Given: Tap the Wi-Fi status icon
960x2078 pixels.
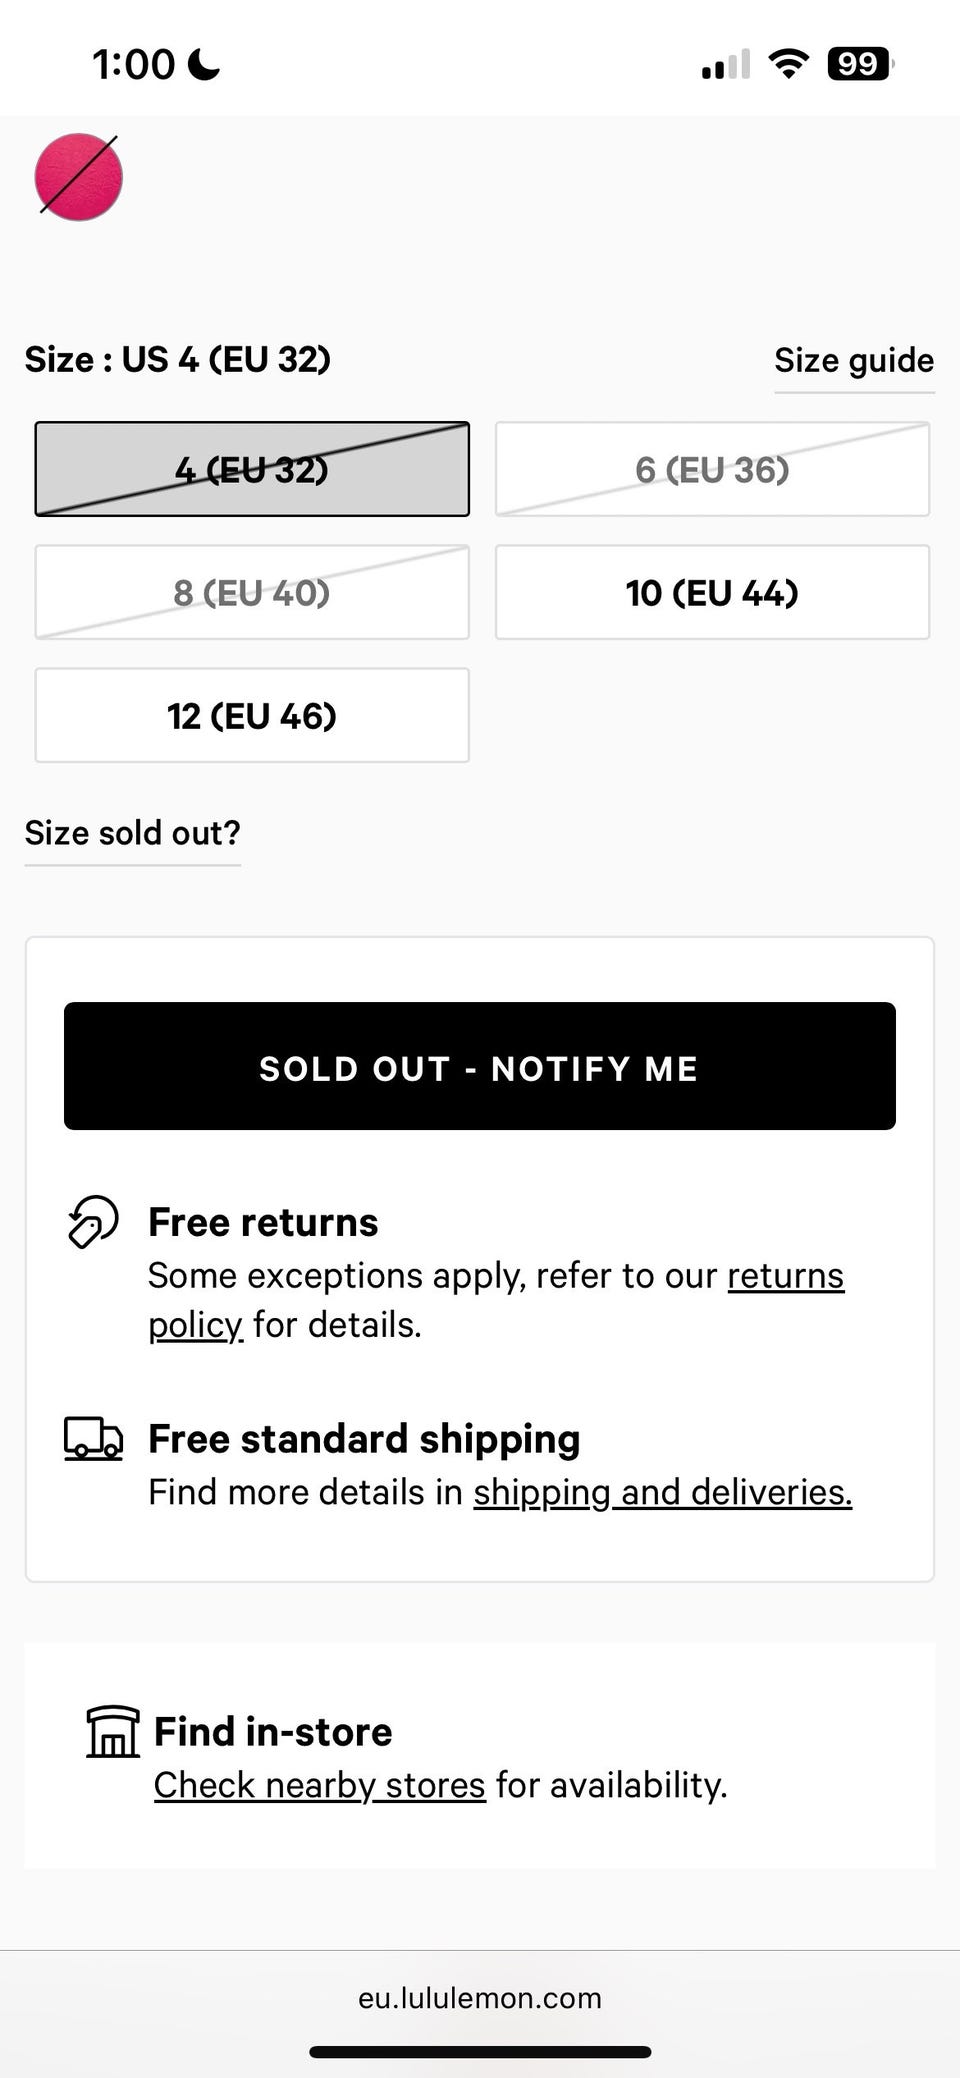Looking at the screenshot, I should point(788,64).
